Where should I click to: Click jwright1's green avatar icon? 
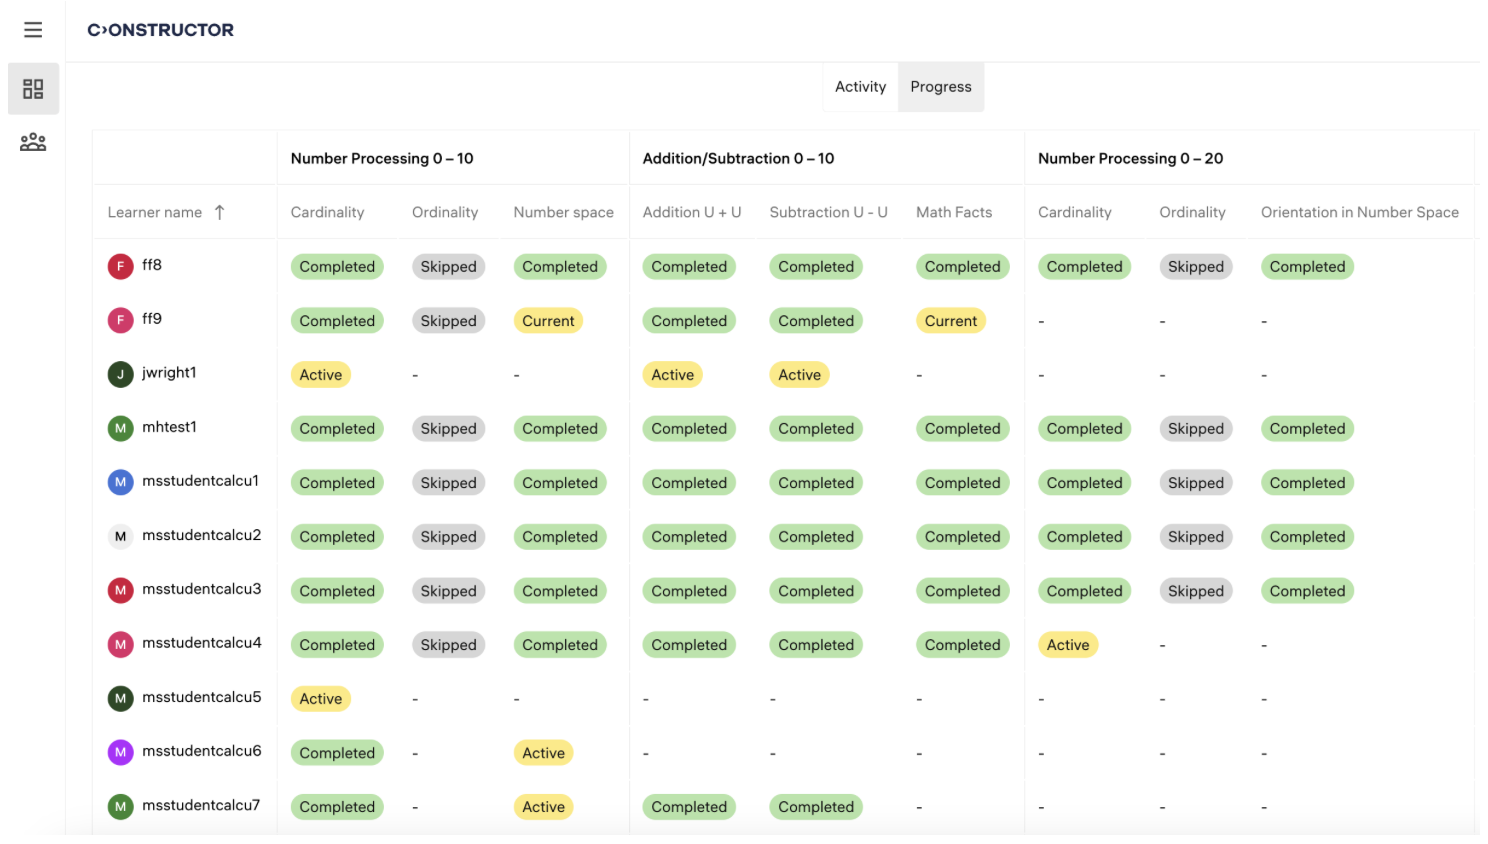pos(120,374)
